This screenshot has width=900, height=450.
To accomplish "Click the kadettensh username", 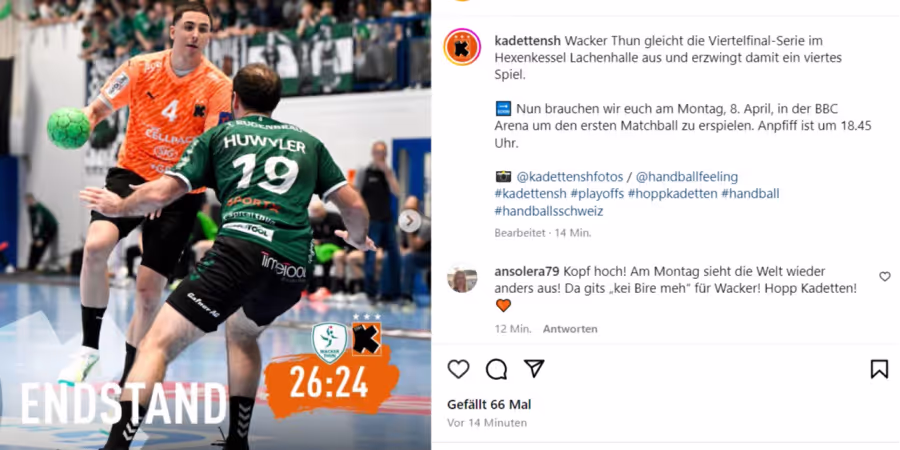I will click(x=527, y=41).
